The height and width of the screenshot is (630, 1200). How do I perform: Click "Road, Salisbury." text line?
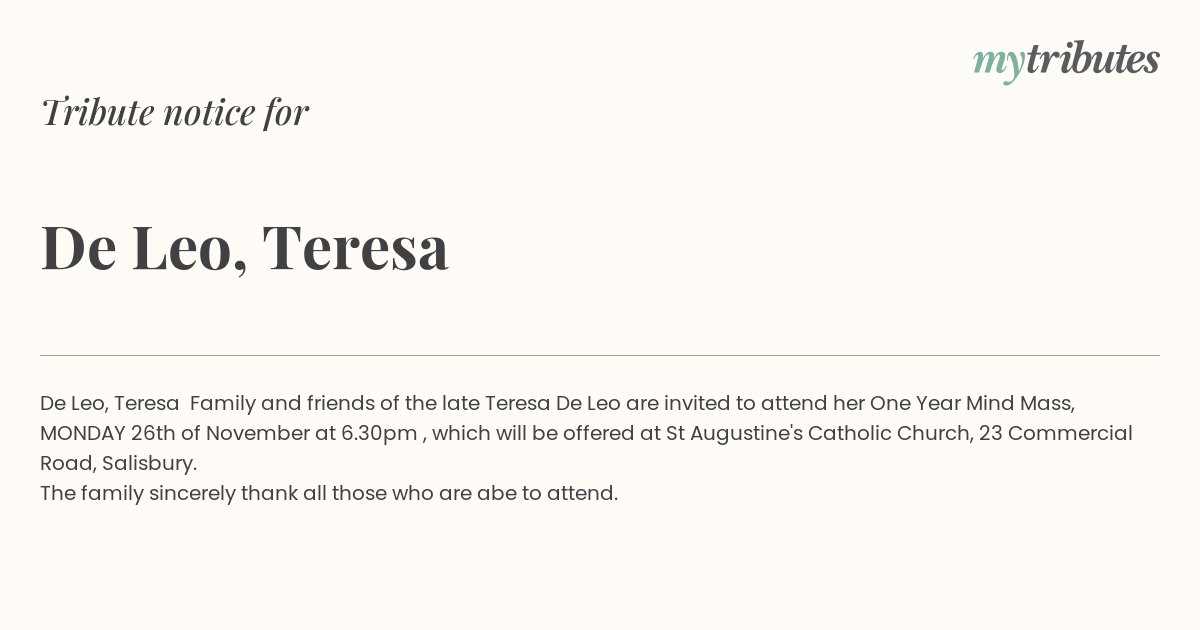(x=119, y=464)
